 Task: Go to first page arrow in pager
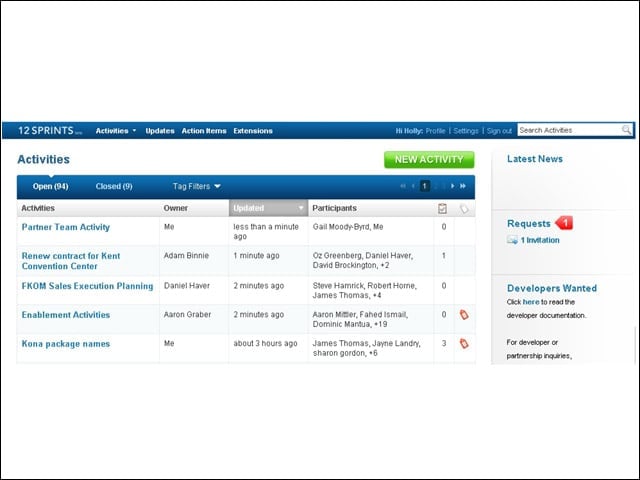[x=403, y=186]
